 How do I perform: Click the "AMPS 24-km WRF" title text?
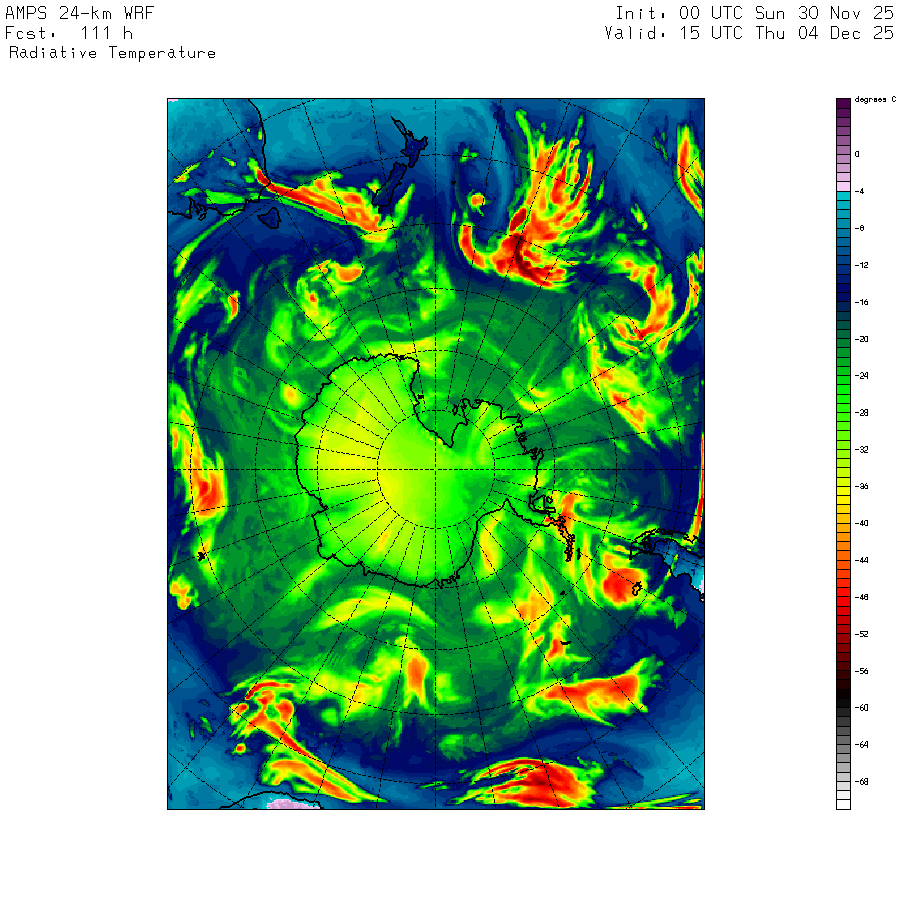(x=80, y=13)
